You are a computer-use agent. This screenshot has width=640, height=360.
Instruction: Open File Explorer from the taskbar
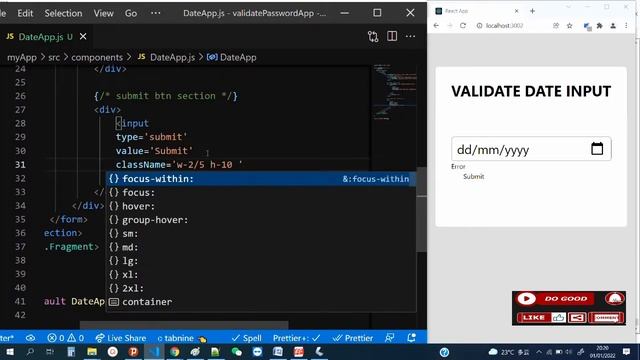[x=92, y=351]
